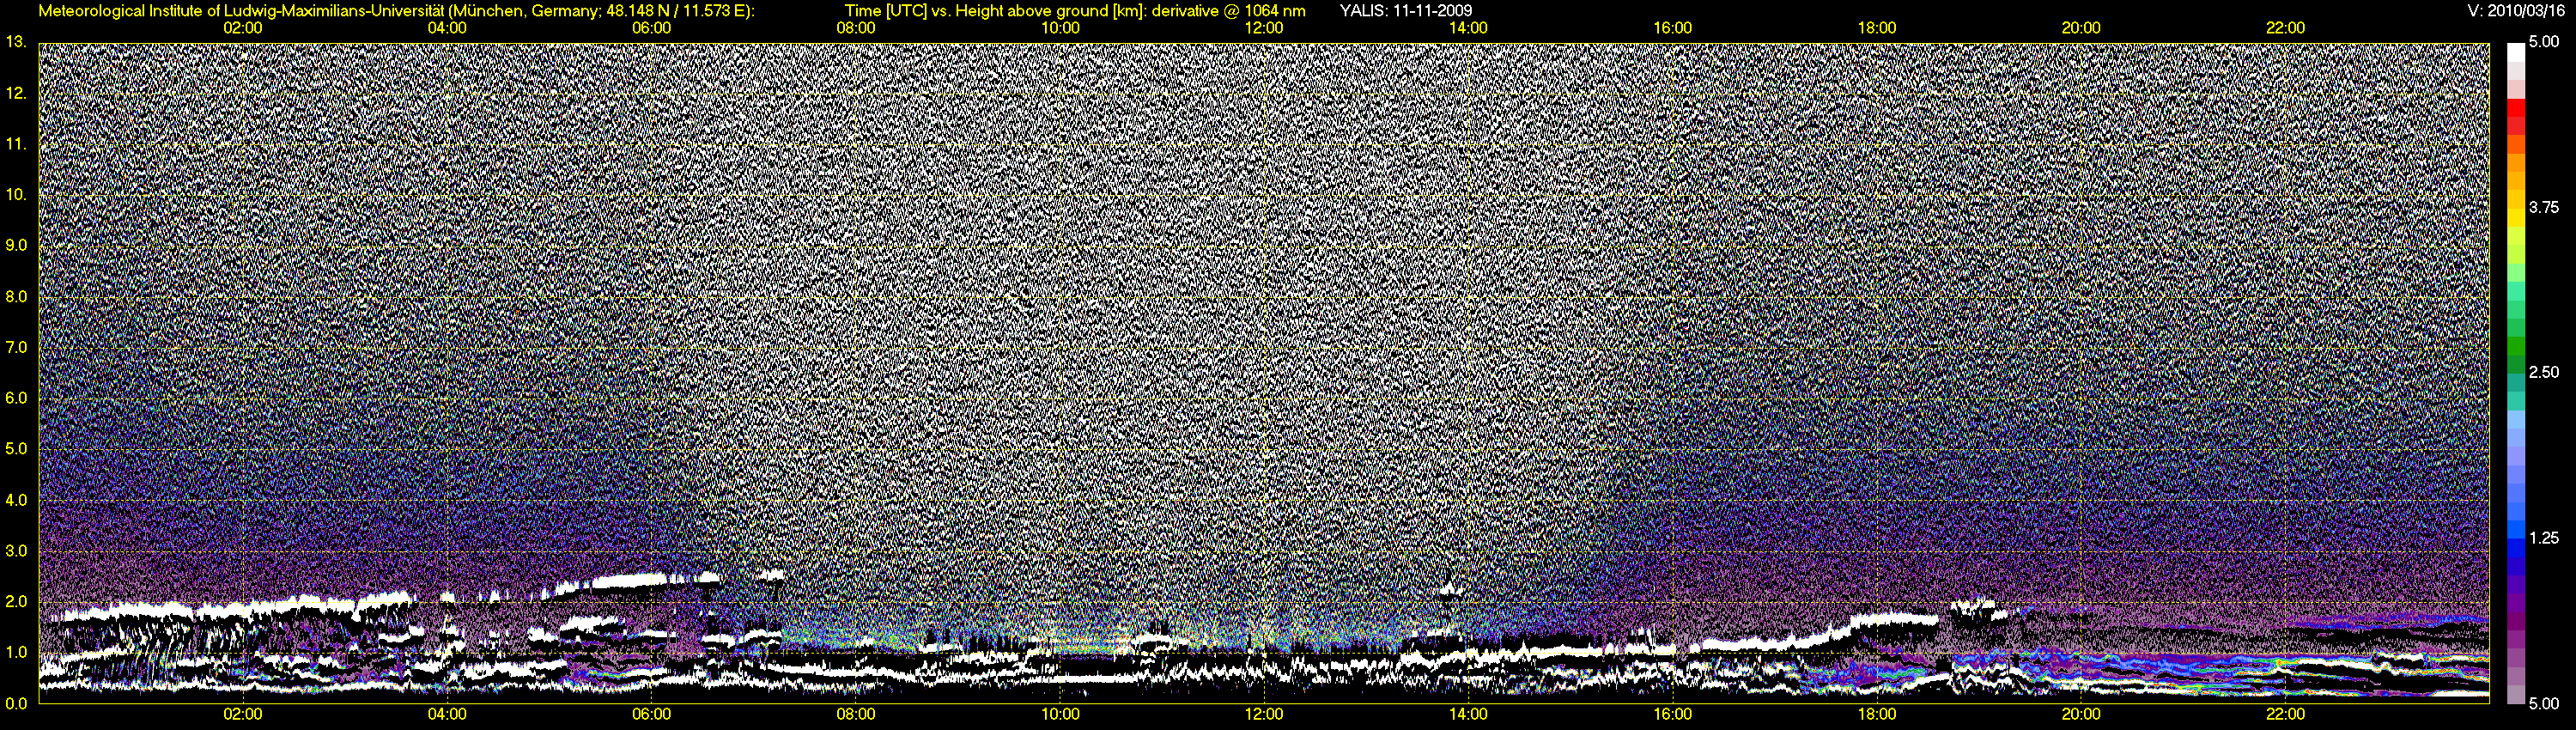The height and width of the screenshot is (730, 2576).
Task: Click the 1.0 height axis label
Action: click(x=15, y=652)
